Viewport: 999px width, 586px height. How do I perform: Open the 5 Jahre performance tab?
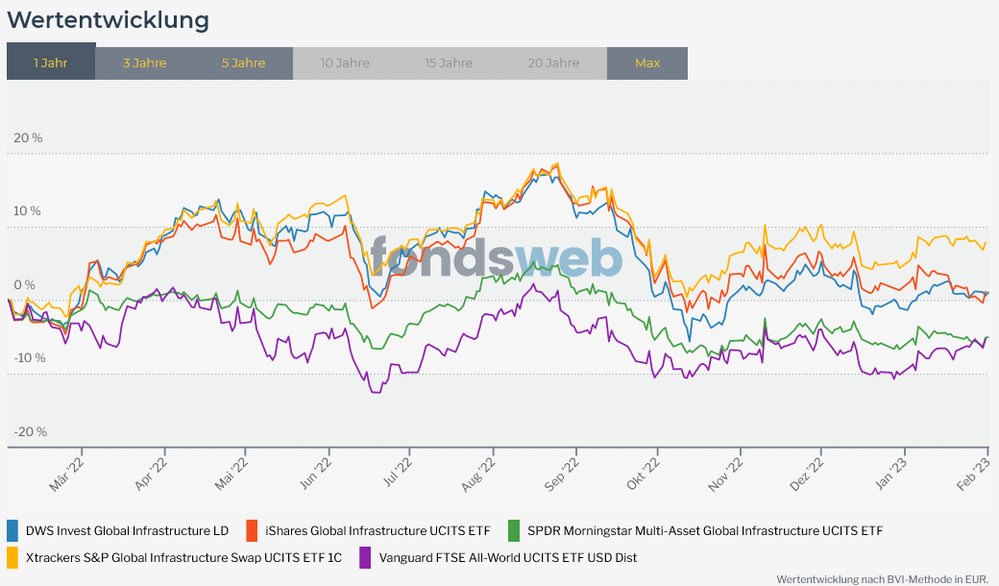(244, 63)
